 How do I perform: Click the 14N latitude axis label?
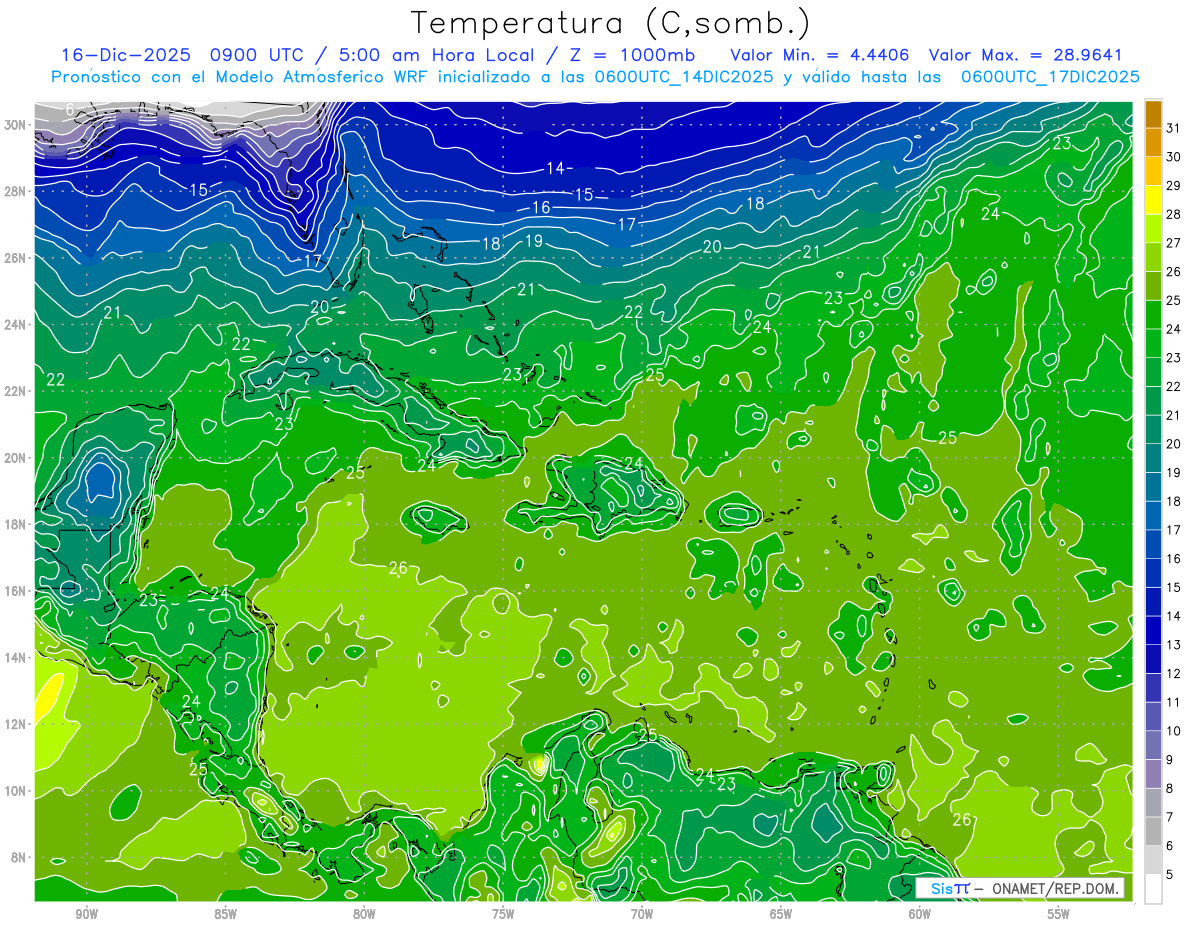pos(17,658)
